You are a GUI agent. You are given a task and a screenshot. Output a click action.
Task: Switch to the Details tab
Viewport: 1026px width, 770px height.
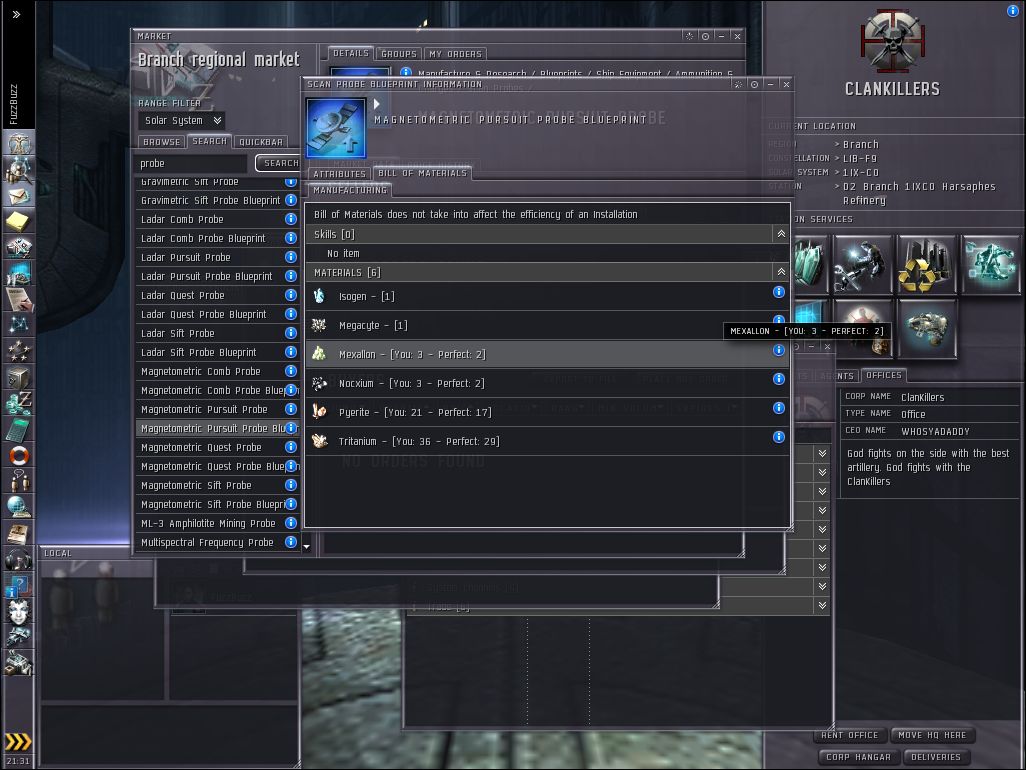click(351, 53)
